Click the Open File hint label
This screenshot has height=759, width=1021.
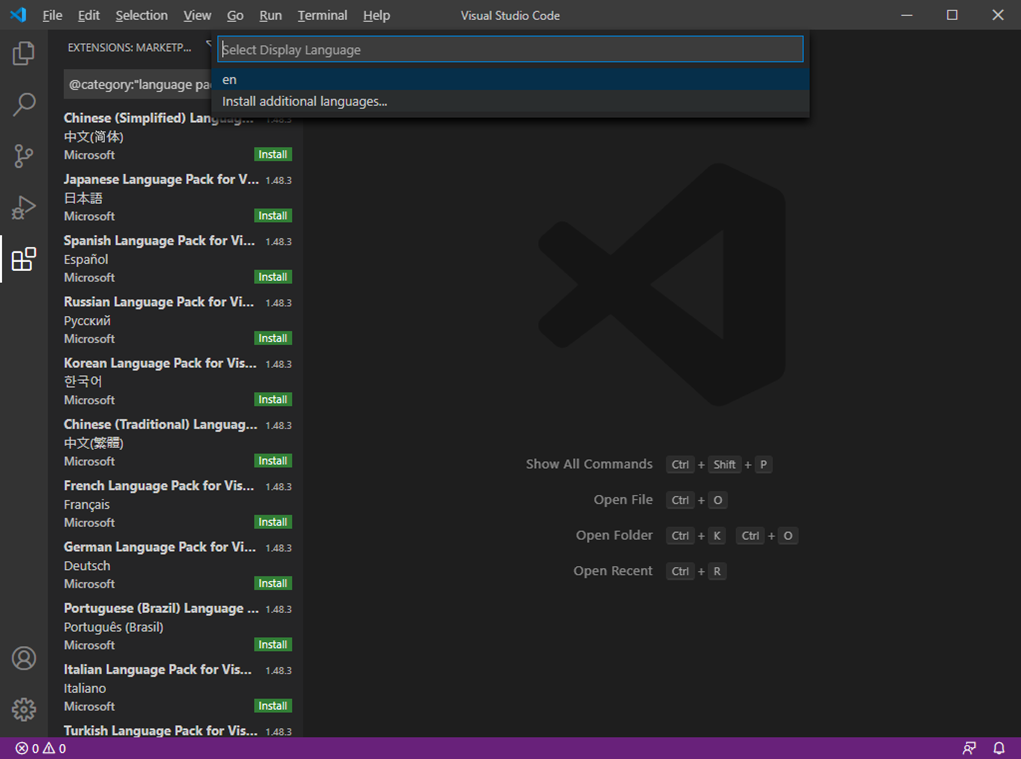623,500
